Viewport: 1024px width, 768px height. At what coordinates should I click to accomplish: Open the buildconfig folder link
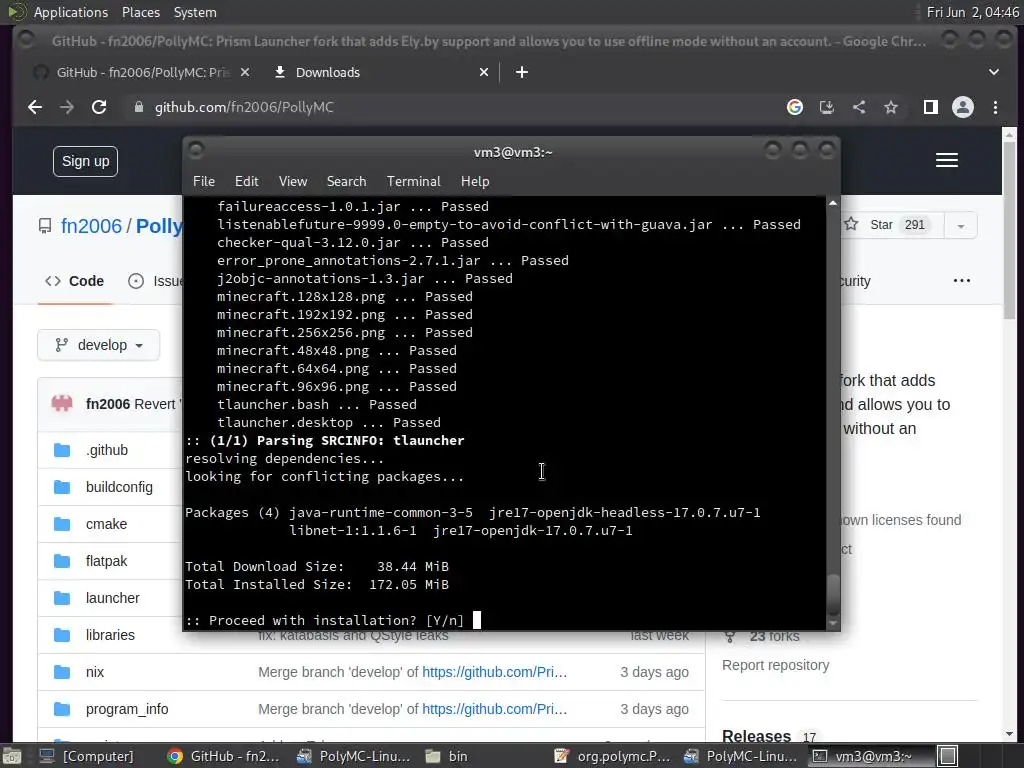[119, 487]
